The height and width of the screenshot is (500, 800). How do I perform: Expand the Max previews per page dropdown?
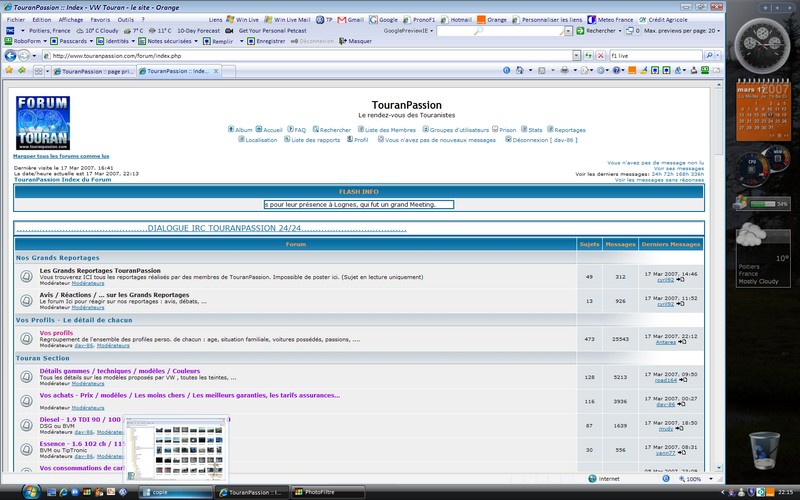(x=716, y=31)
